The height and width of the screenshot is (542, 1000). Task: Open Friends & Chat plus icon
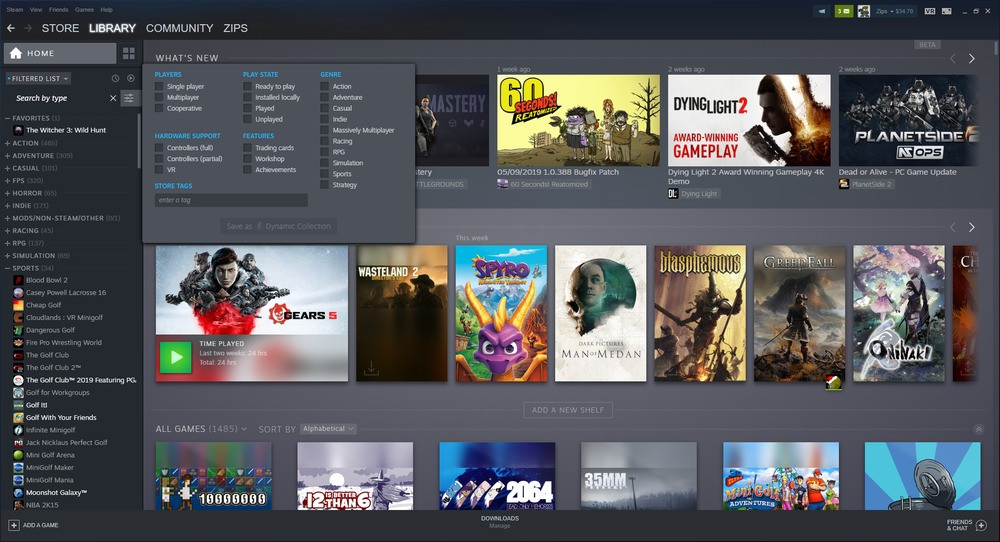pyautogui.click(x=982, y=525)
